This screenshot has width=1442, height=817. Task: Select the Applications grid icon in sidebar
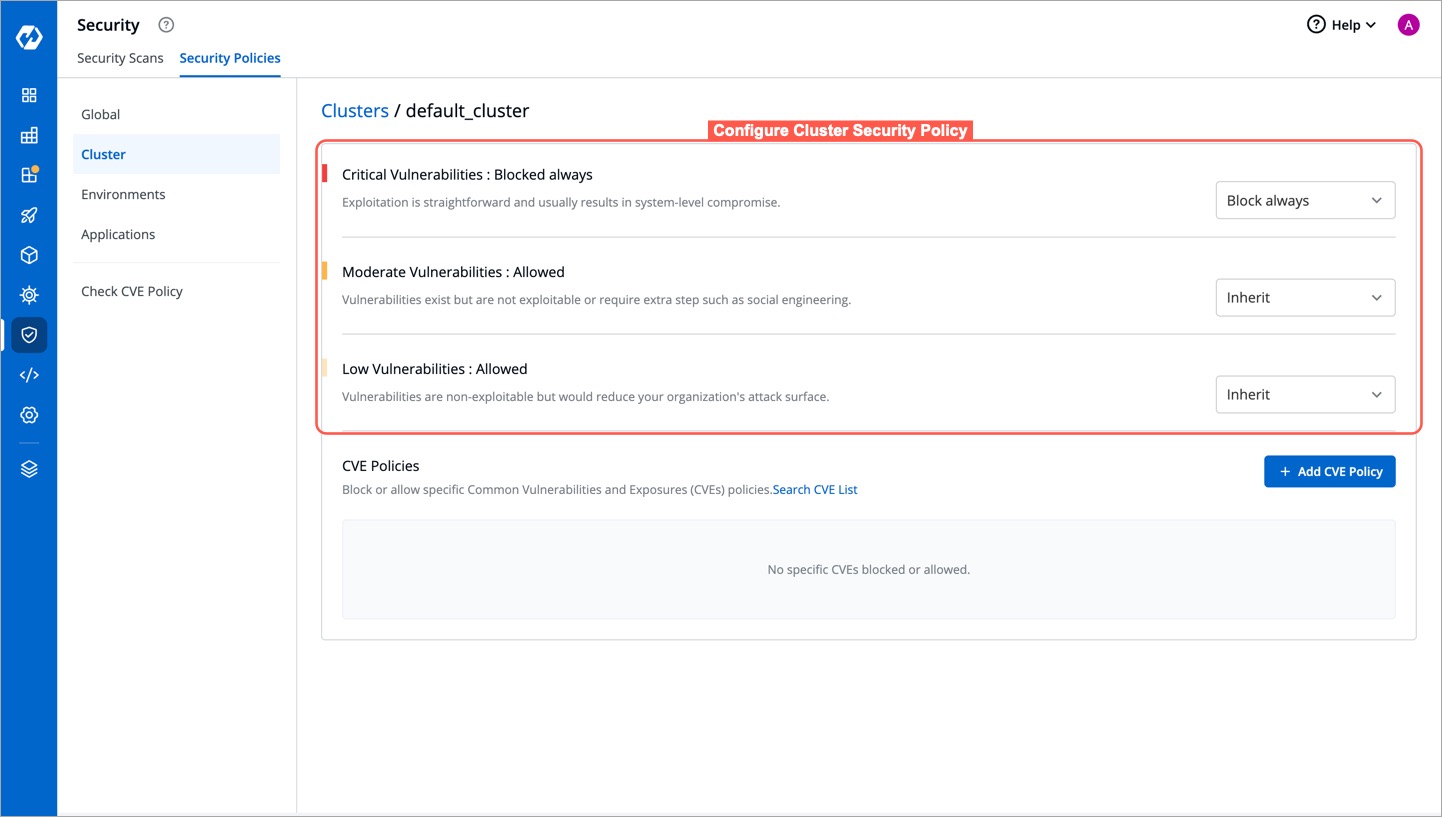29,95
